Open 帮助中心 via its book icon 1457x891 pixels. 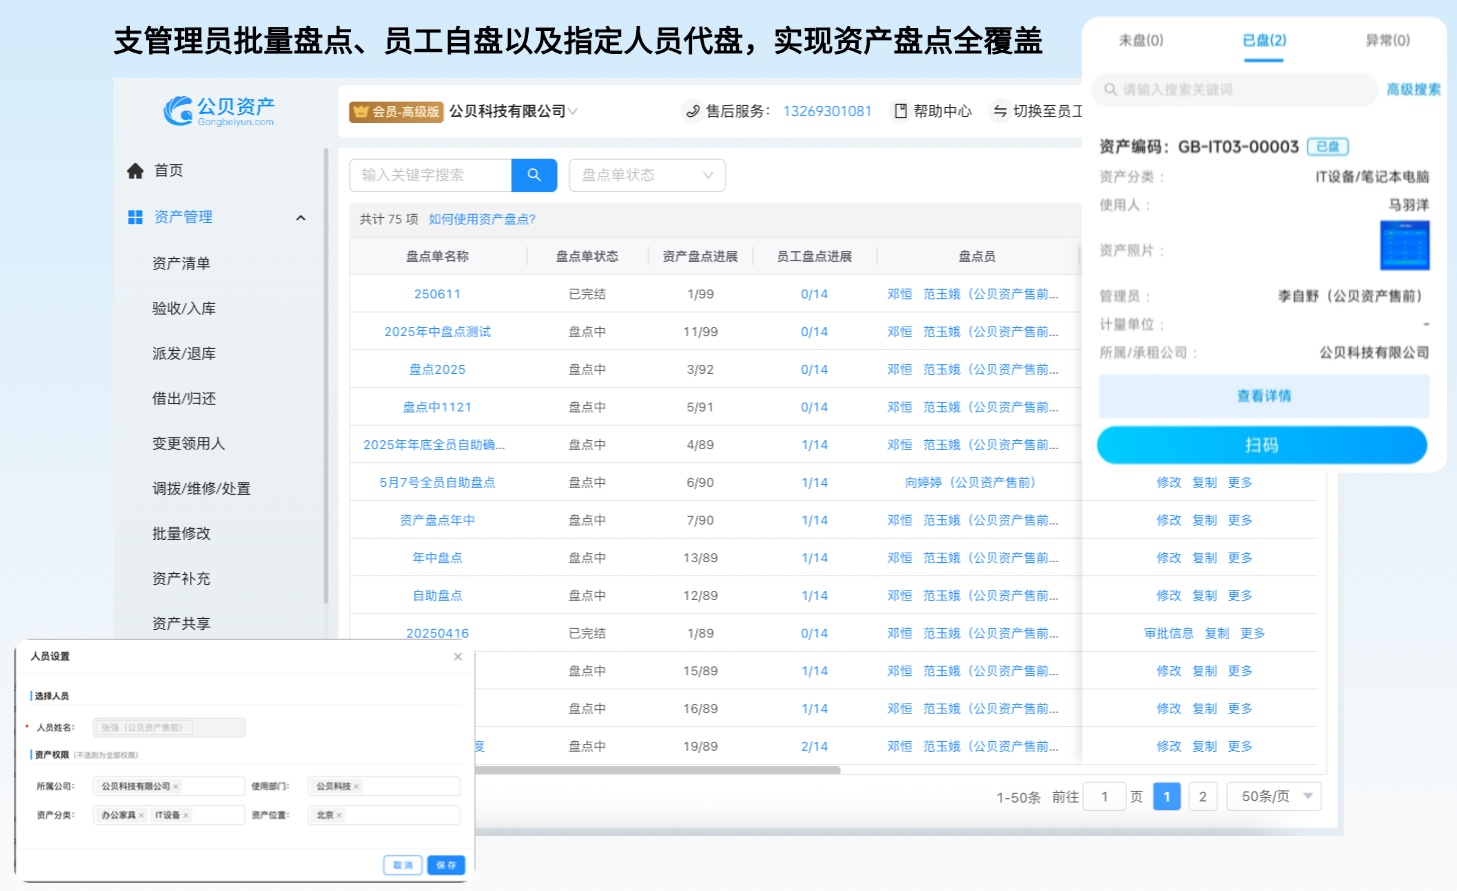(900, 111)
